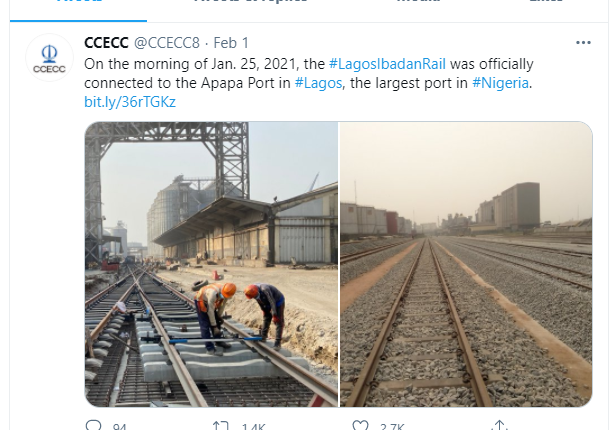610x430 pixels.
Task: Click the 3.7K likes count
Action: 390,427
